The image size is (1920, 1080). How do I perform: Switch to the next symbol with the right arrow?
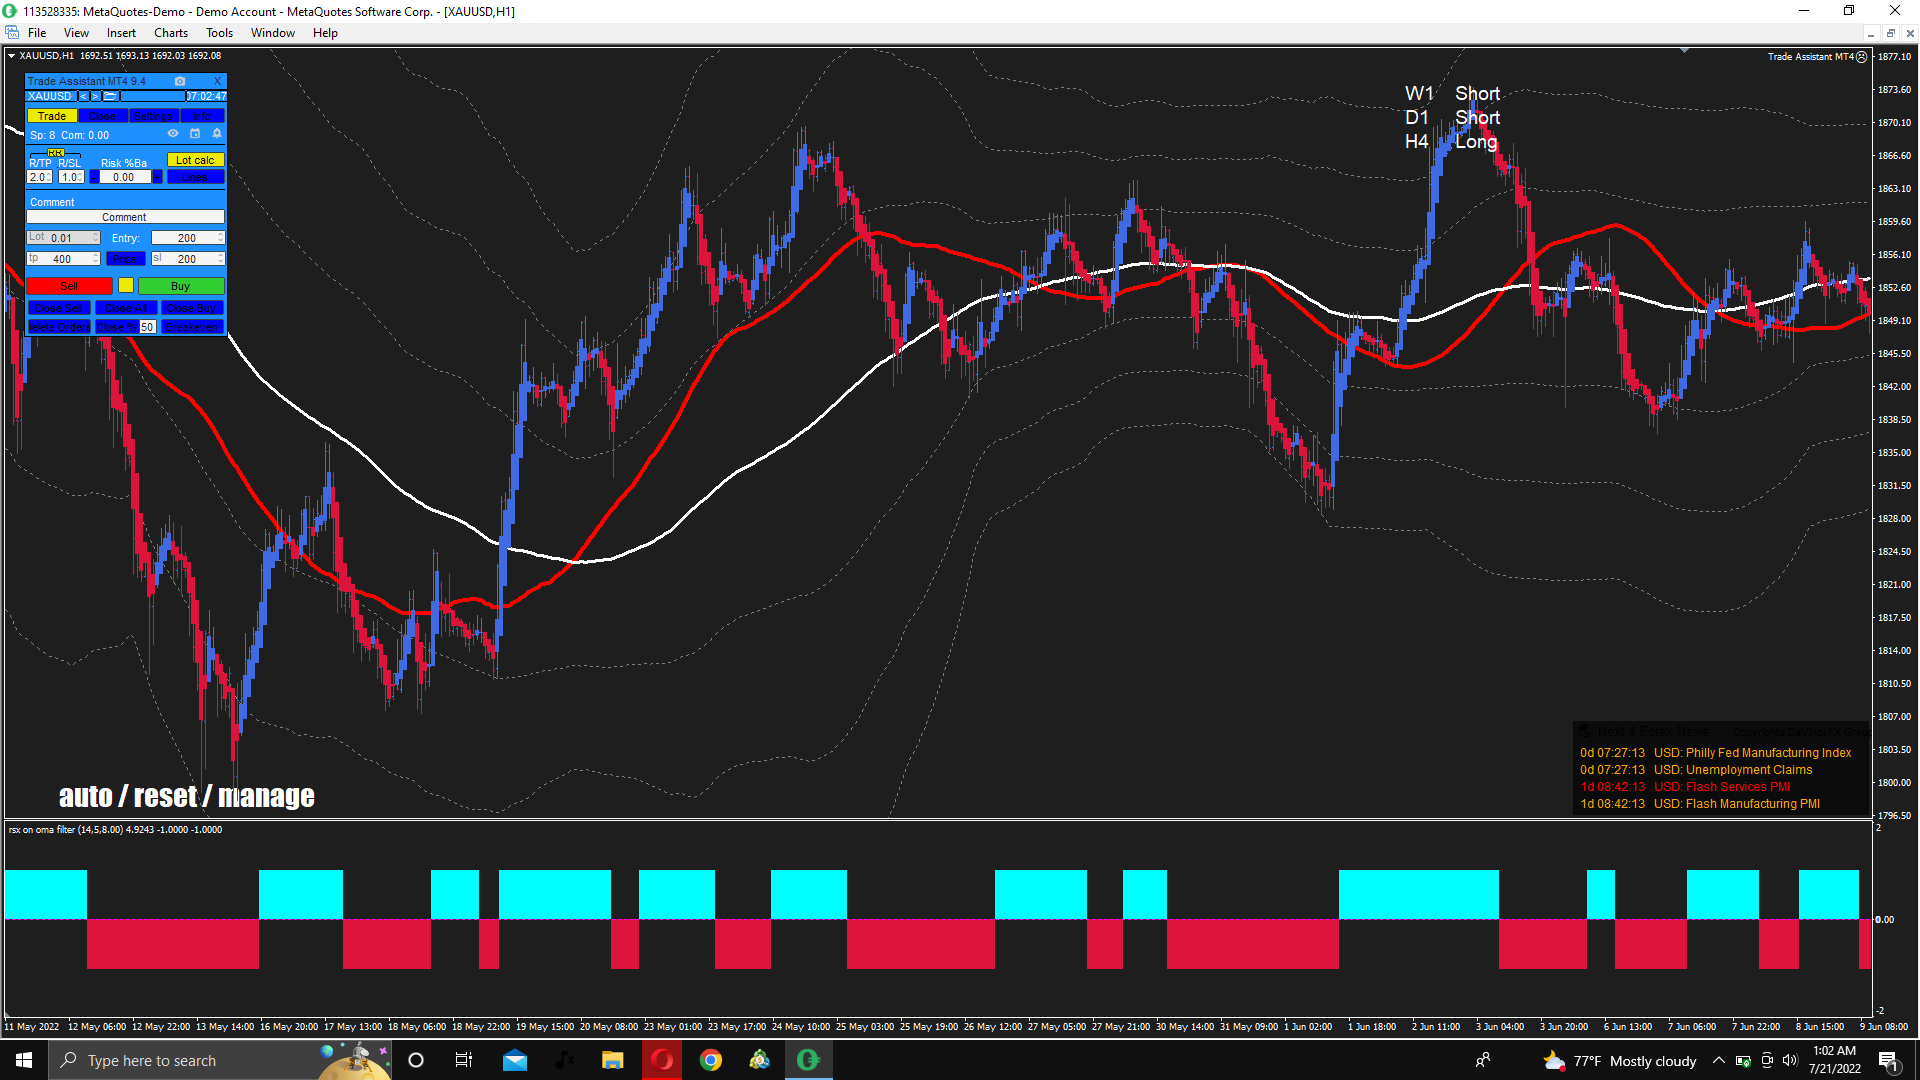(x=96, y=96)
